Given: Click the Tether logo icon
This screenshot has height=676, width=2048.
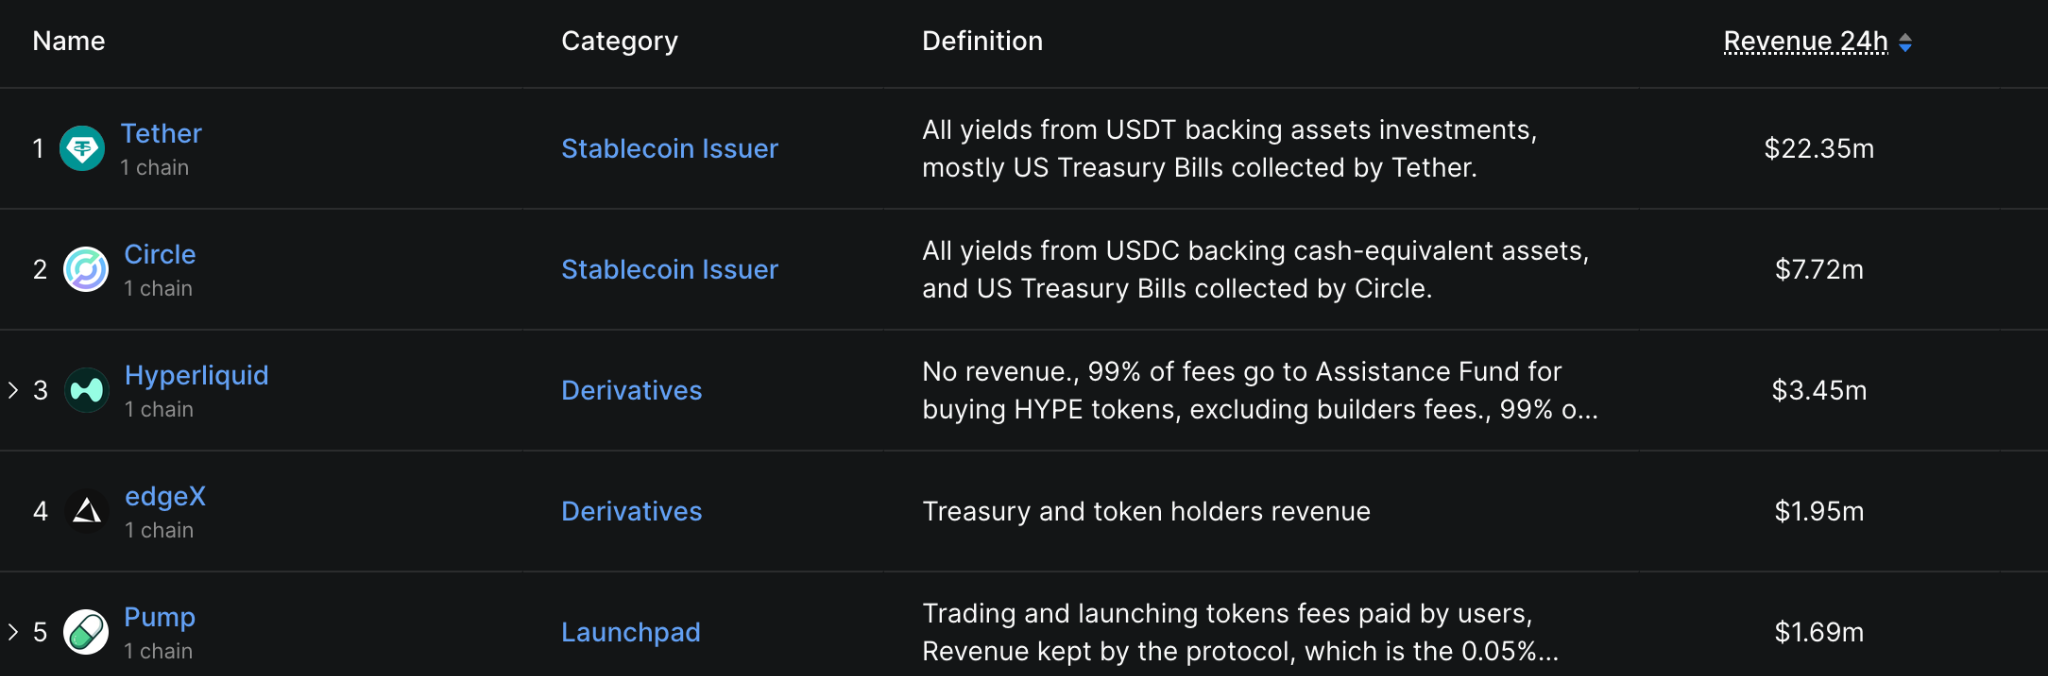Looking at the screenshot, I should pyautogui.click(x=82, y=149).
